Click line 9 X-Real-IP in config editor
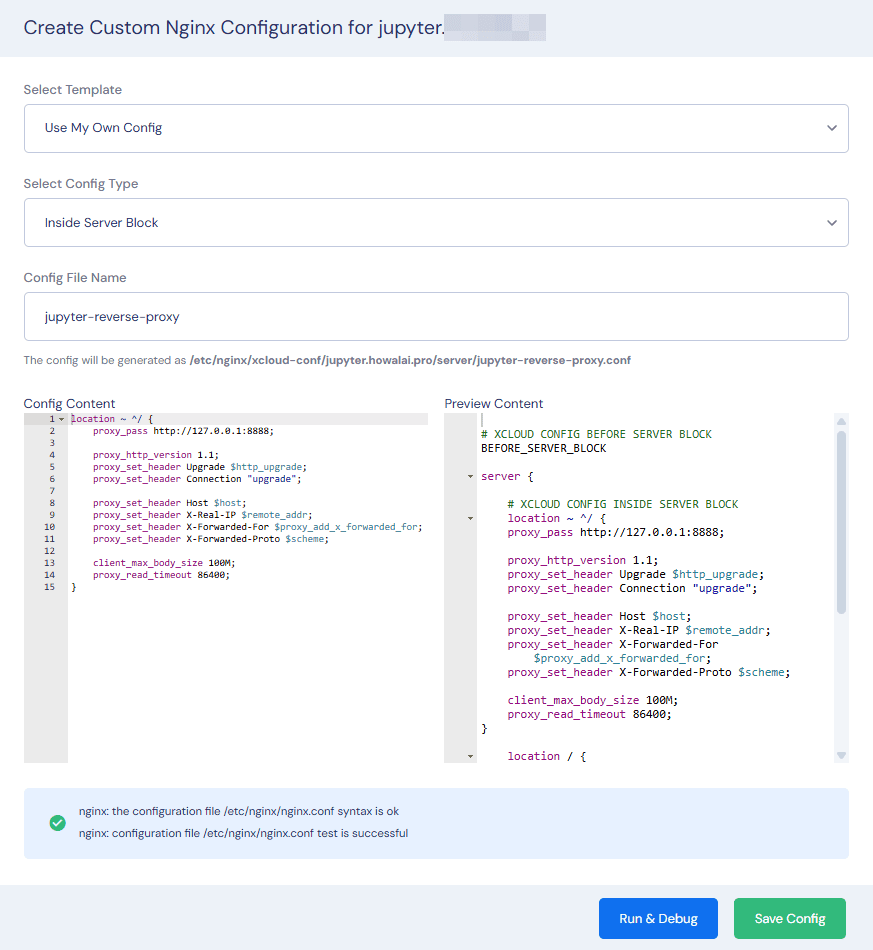Screen dimensions: 873x950 pos(202,515)
